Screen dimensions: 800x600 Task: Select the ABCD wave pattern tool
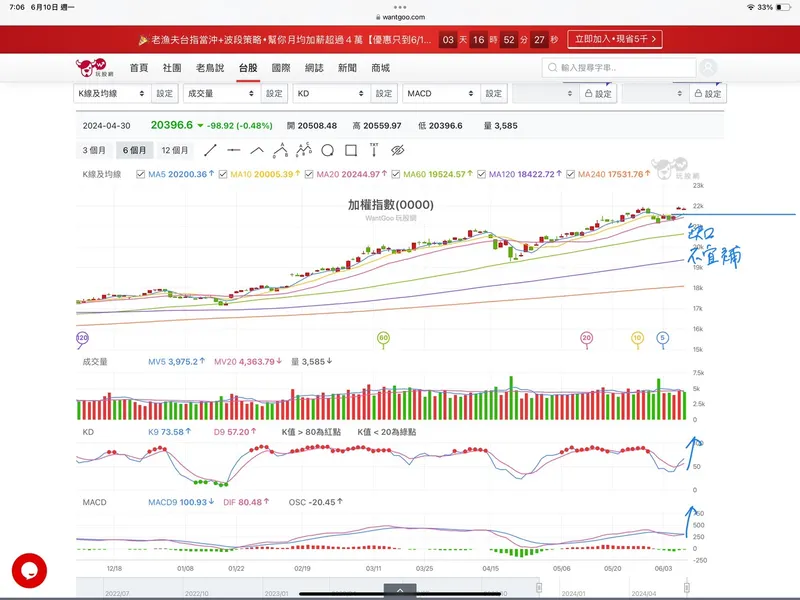(304, 150)
